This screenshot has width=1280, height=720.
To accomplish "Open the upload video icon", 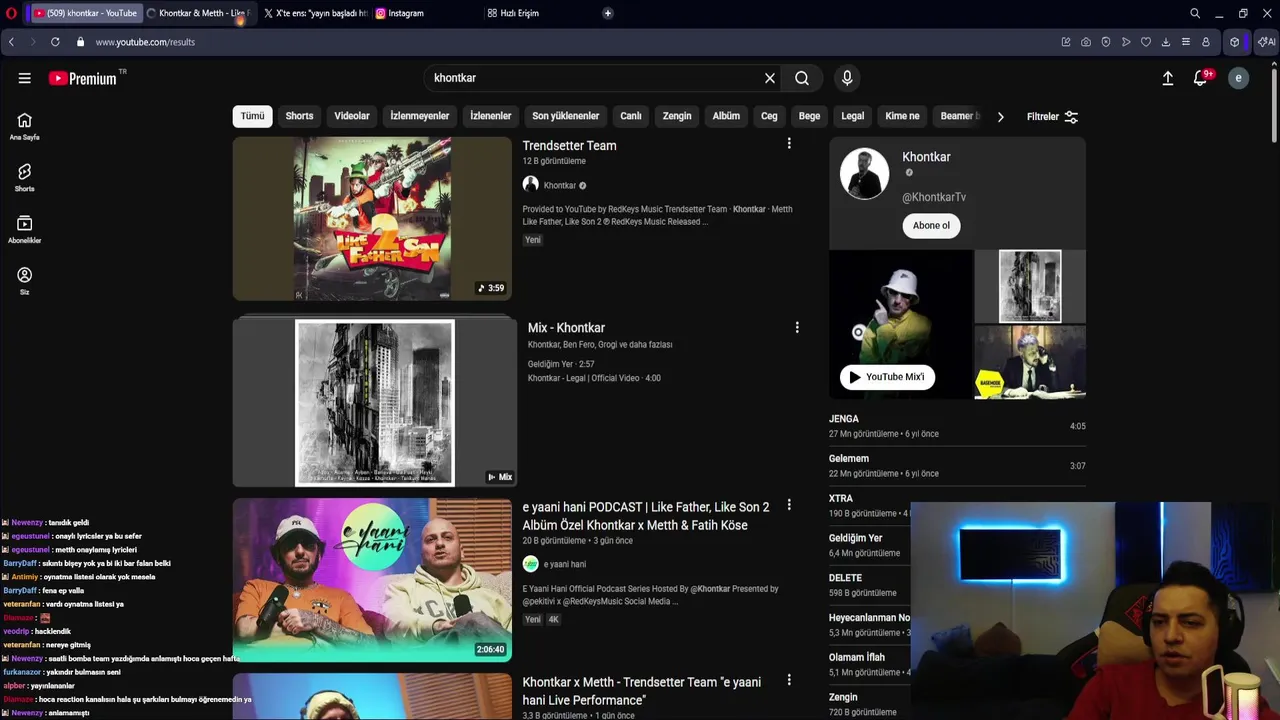I will tap(1167, 78).
